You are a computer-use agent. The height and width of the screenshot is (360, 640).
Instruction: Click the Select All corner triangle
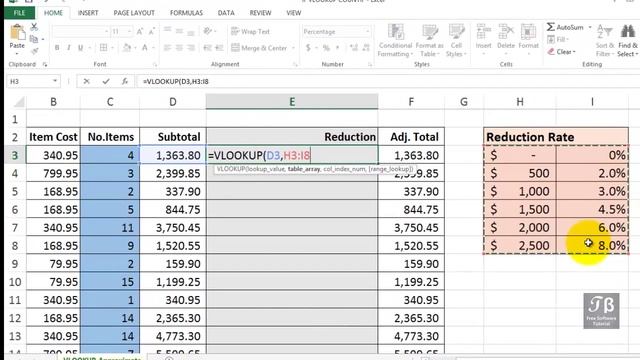click(18, 102)
